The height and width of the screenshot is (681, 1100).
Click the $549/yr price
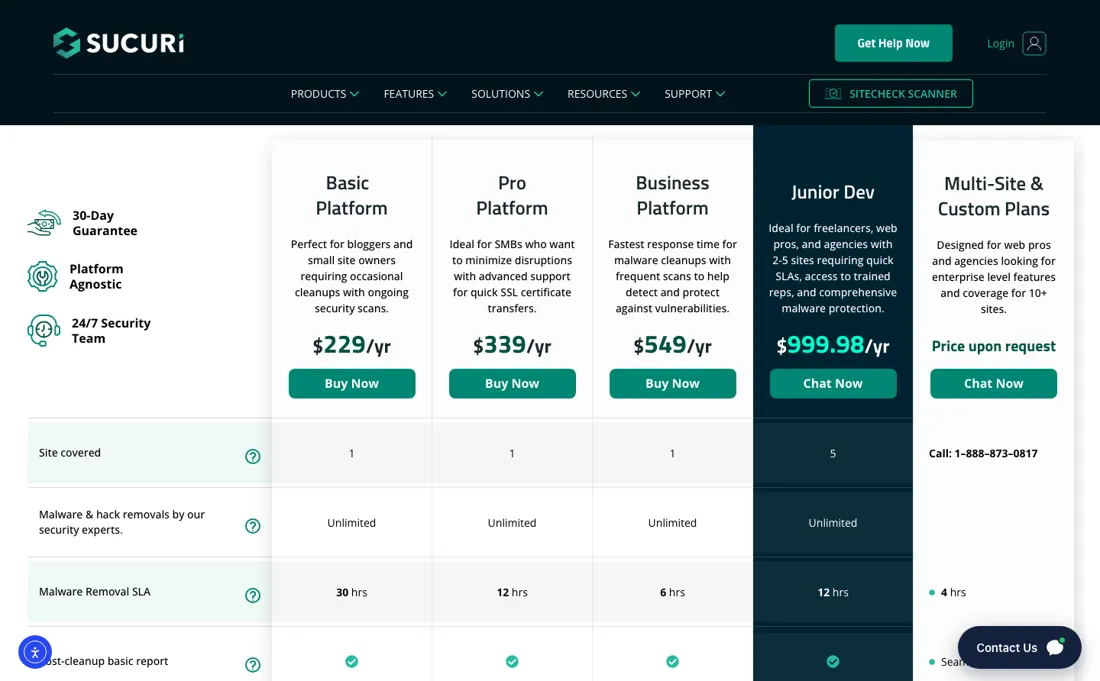tap(672, 345)
